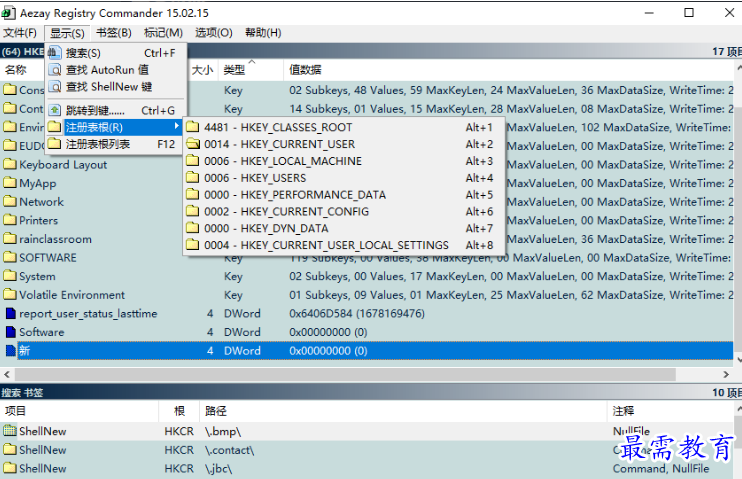The image size is (742, 479).
Task: Select HKEY_CLASSES_ROOT from submenu
Action: (x=344, y=127)
